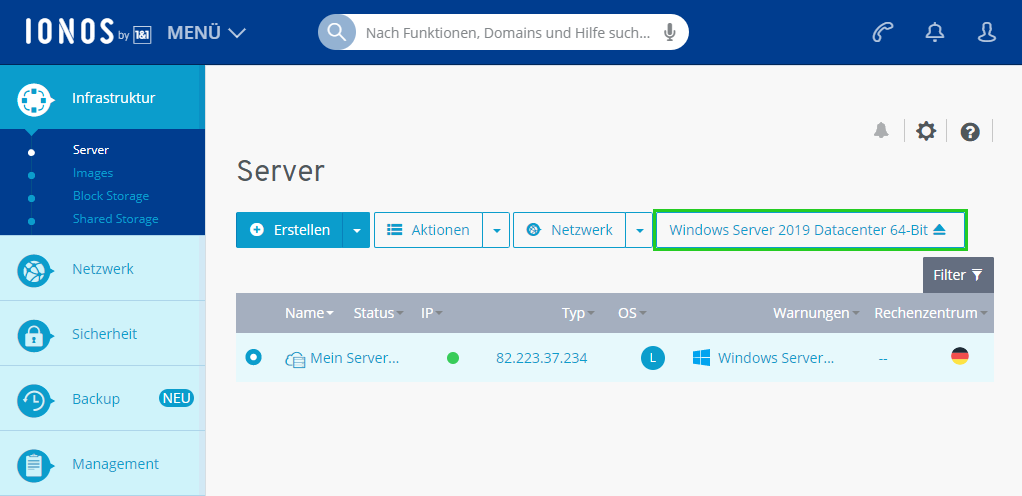Activate the voice search microphone icon

point(669,33)
